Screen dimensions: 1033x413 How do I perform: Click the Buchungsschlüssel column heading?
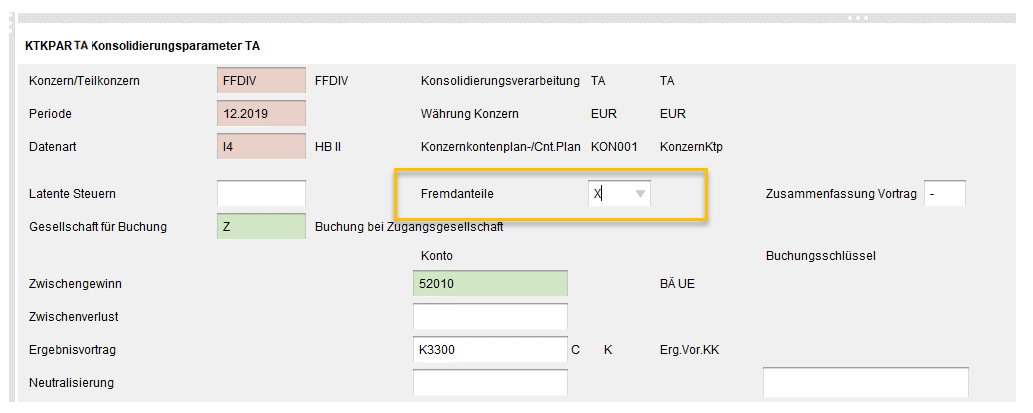click(x=820, y=256)
